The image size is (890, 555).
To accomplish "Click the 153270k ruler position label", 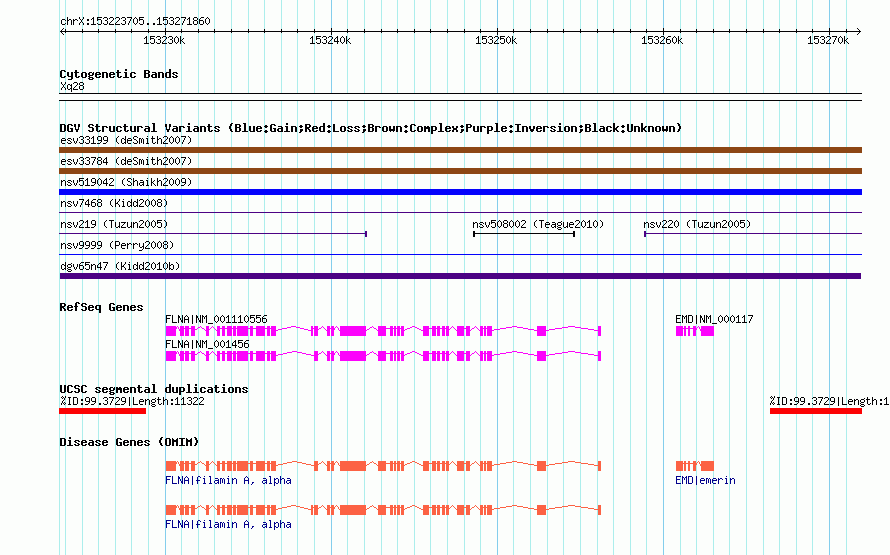I will coord(828,40).
